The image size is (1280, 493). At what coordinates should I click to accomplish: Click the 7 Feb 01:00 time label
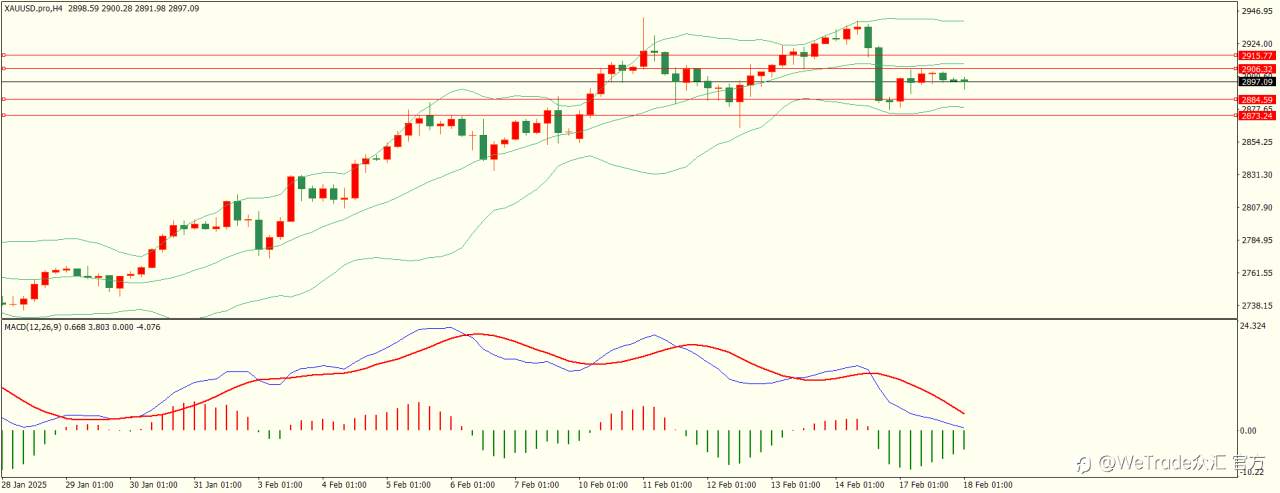(537, 485)
